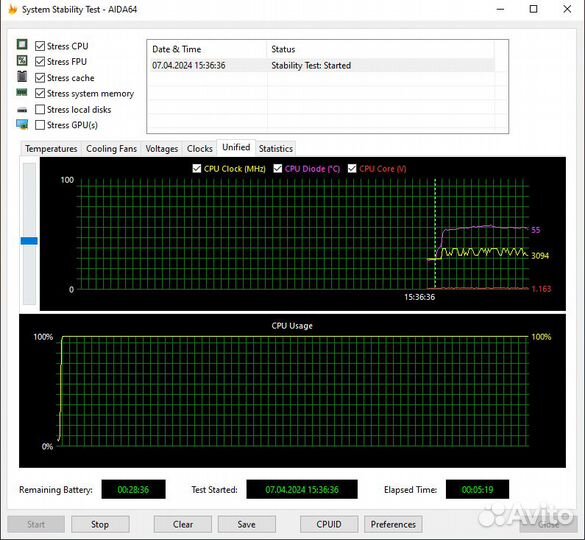The height and width of the screenshot is (540, 585).
Task: Click the RAM module icon beside Stress system memory
Action: coord(22,92)
